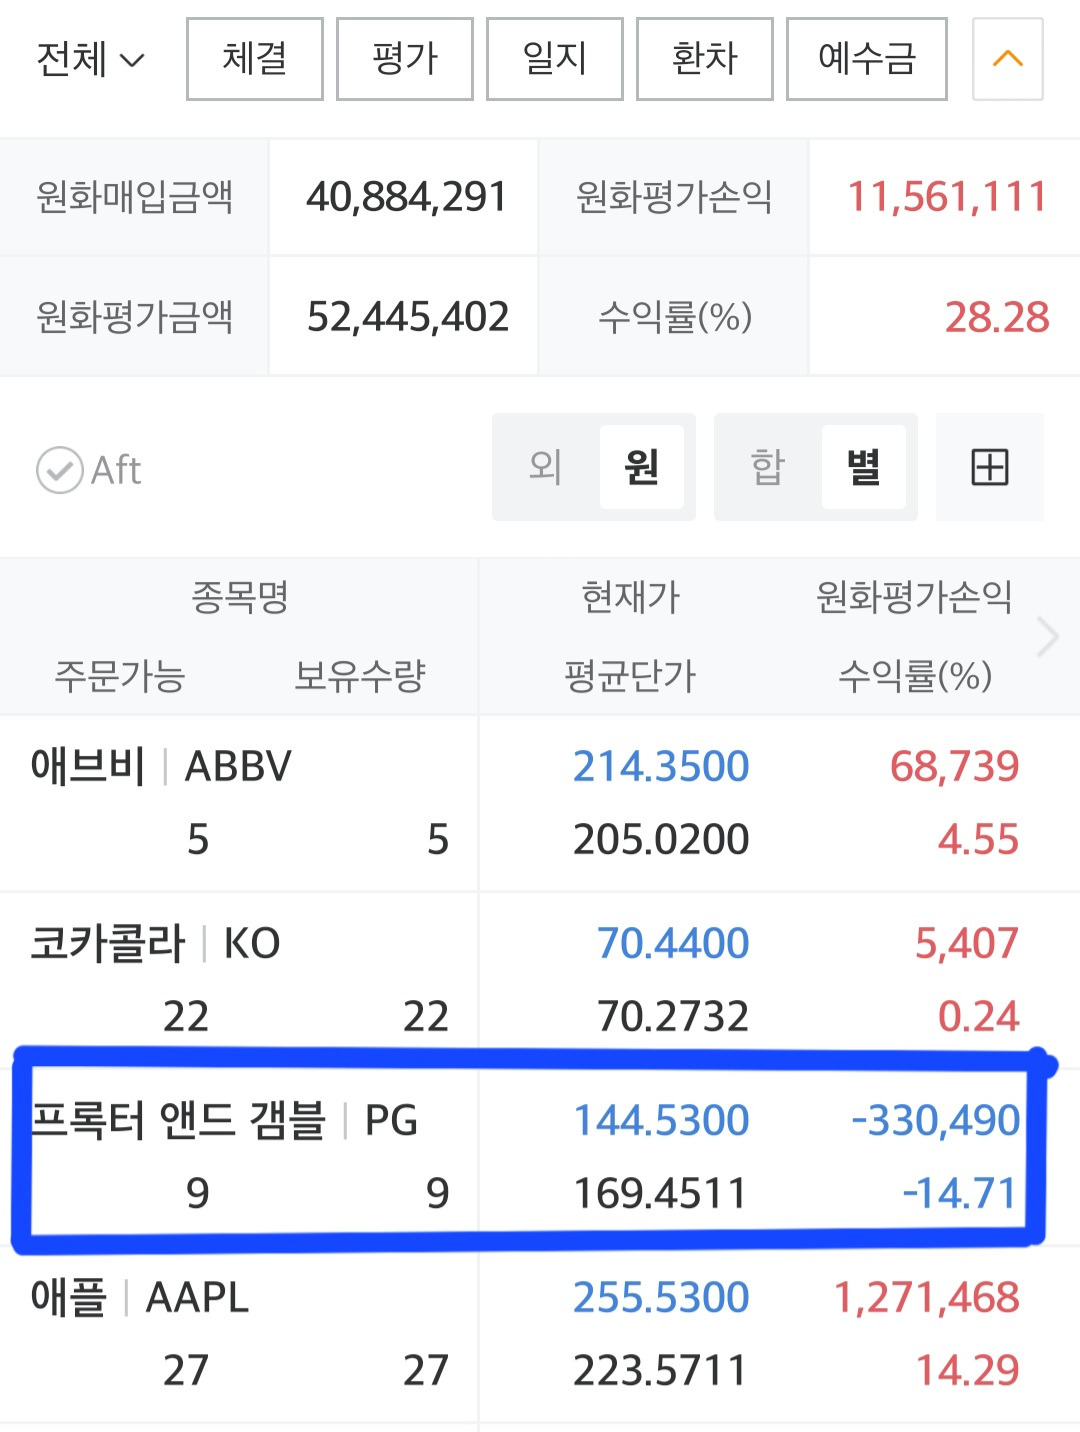Switch to the 환차 tab
Screen dimensions: 1080x1432
tap(705, 59)
